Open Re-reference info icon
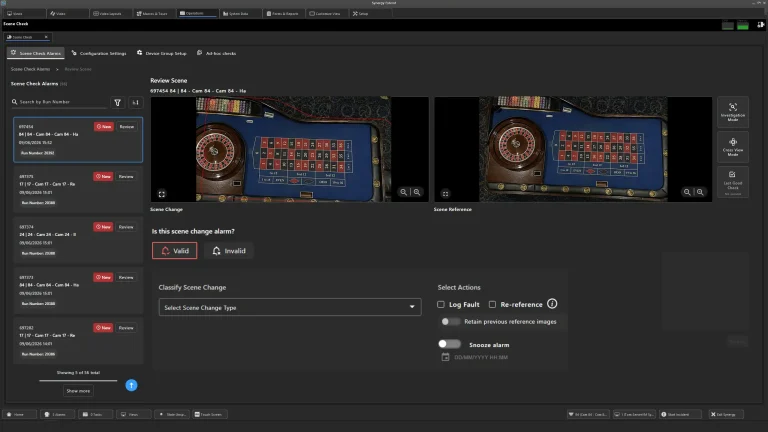 point(552,304)
